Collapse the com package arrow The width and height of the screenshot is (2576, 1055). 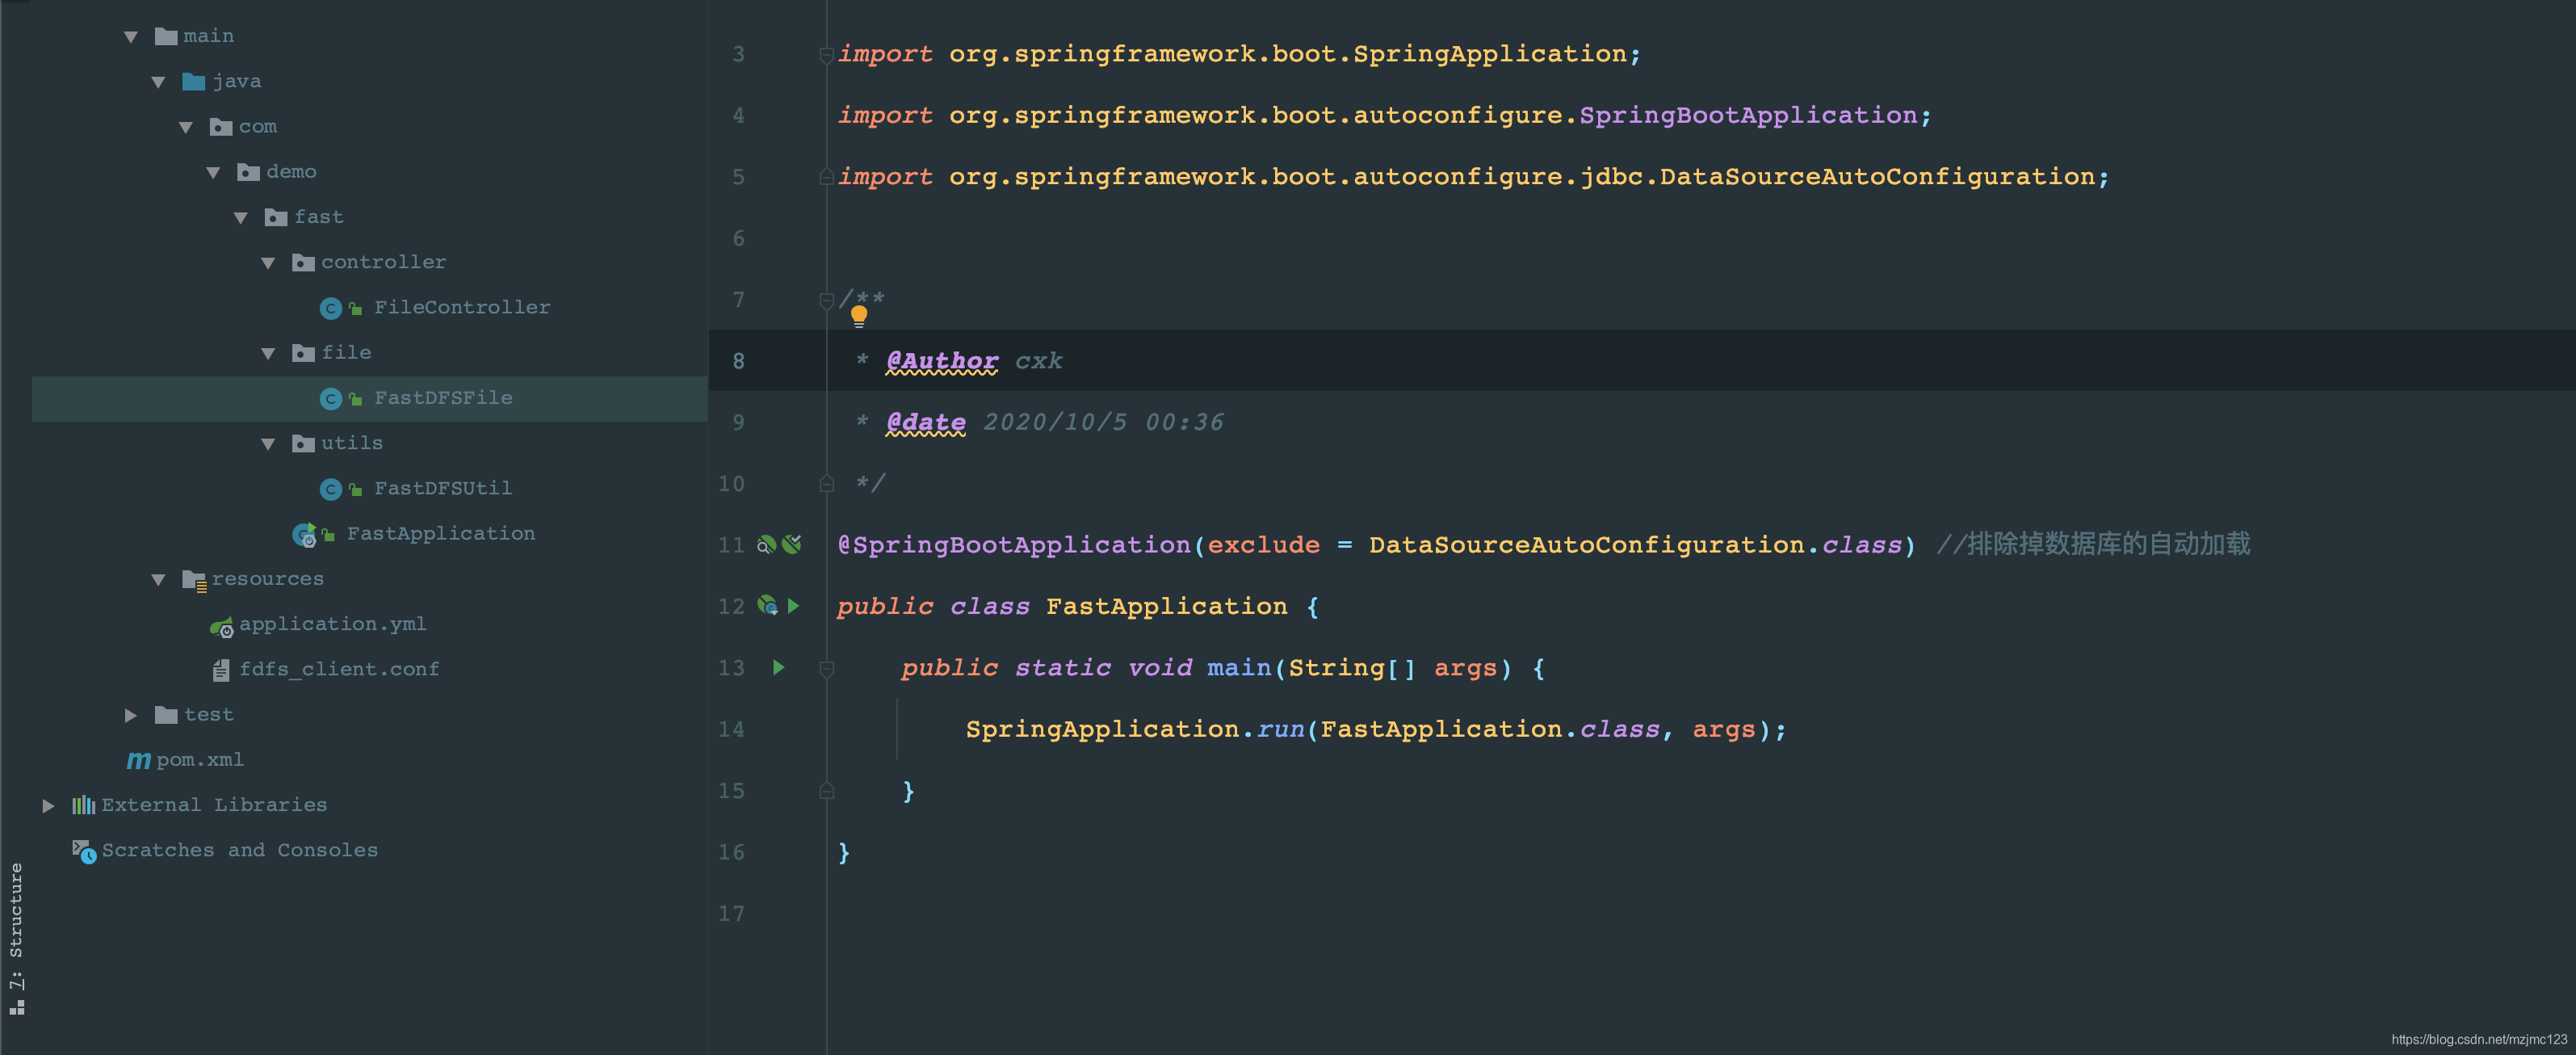click(185, 127)
